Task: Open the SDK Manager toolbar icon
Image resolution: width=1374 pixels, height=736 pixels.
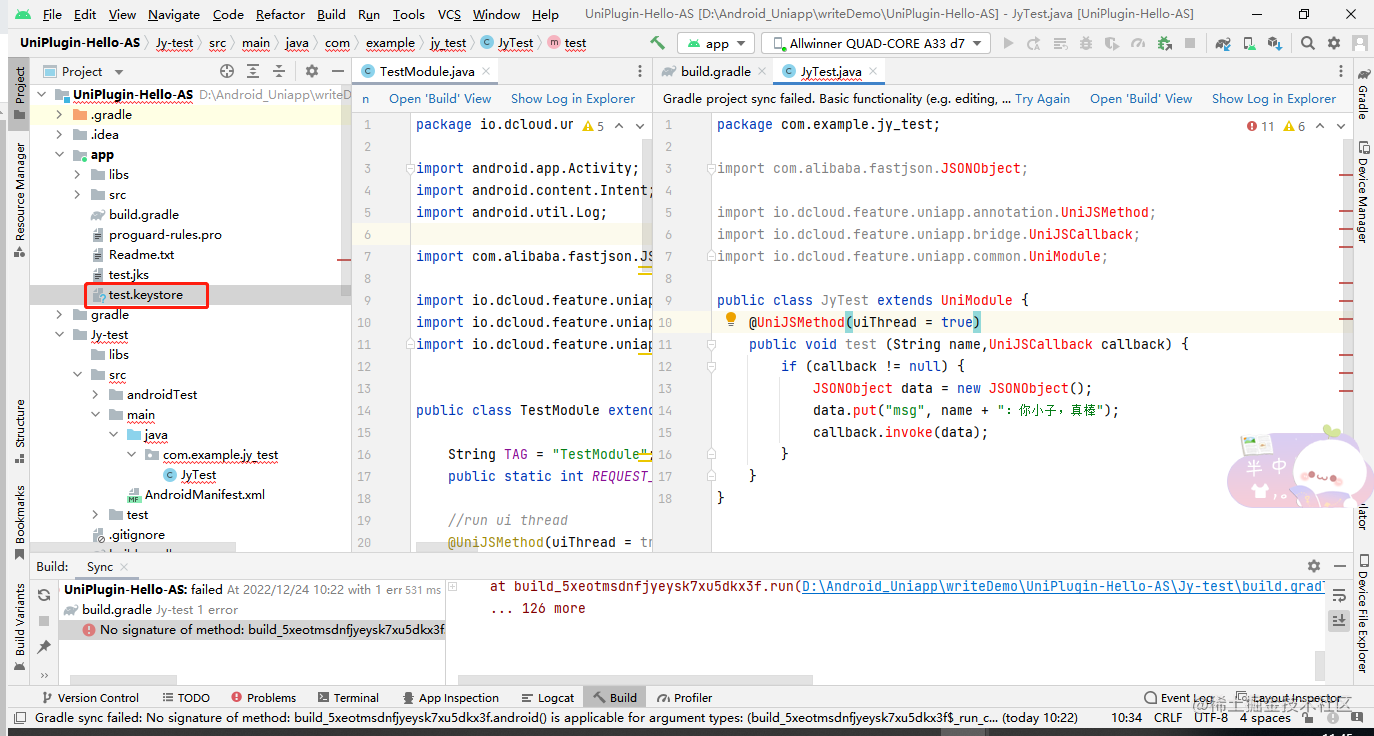Action: pyautogui.click(x=1274, y=43)
